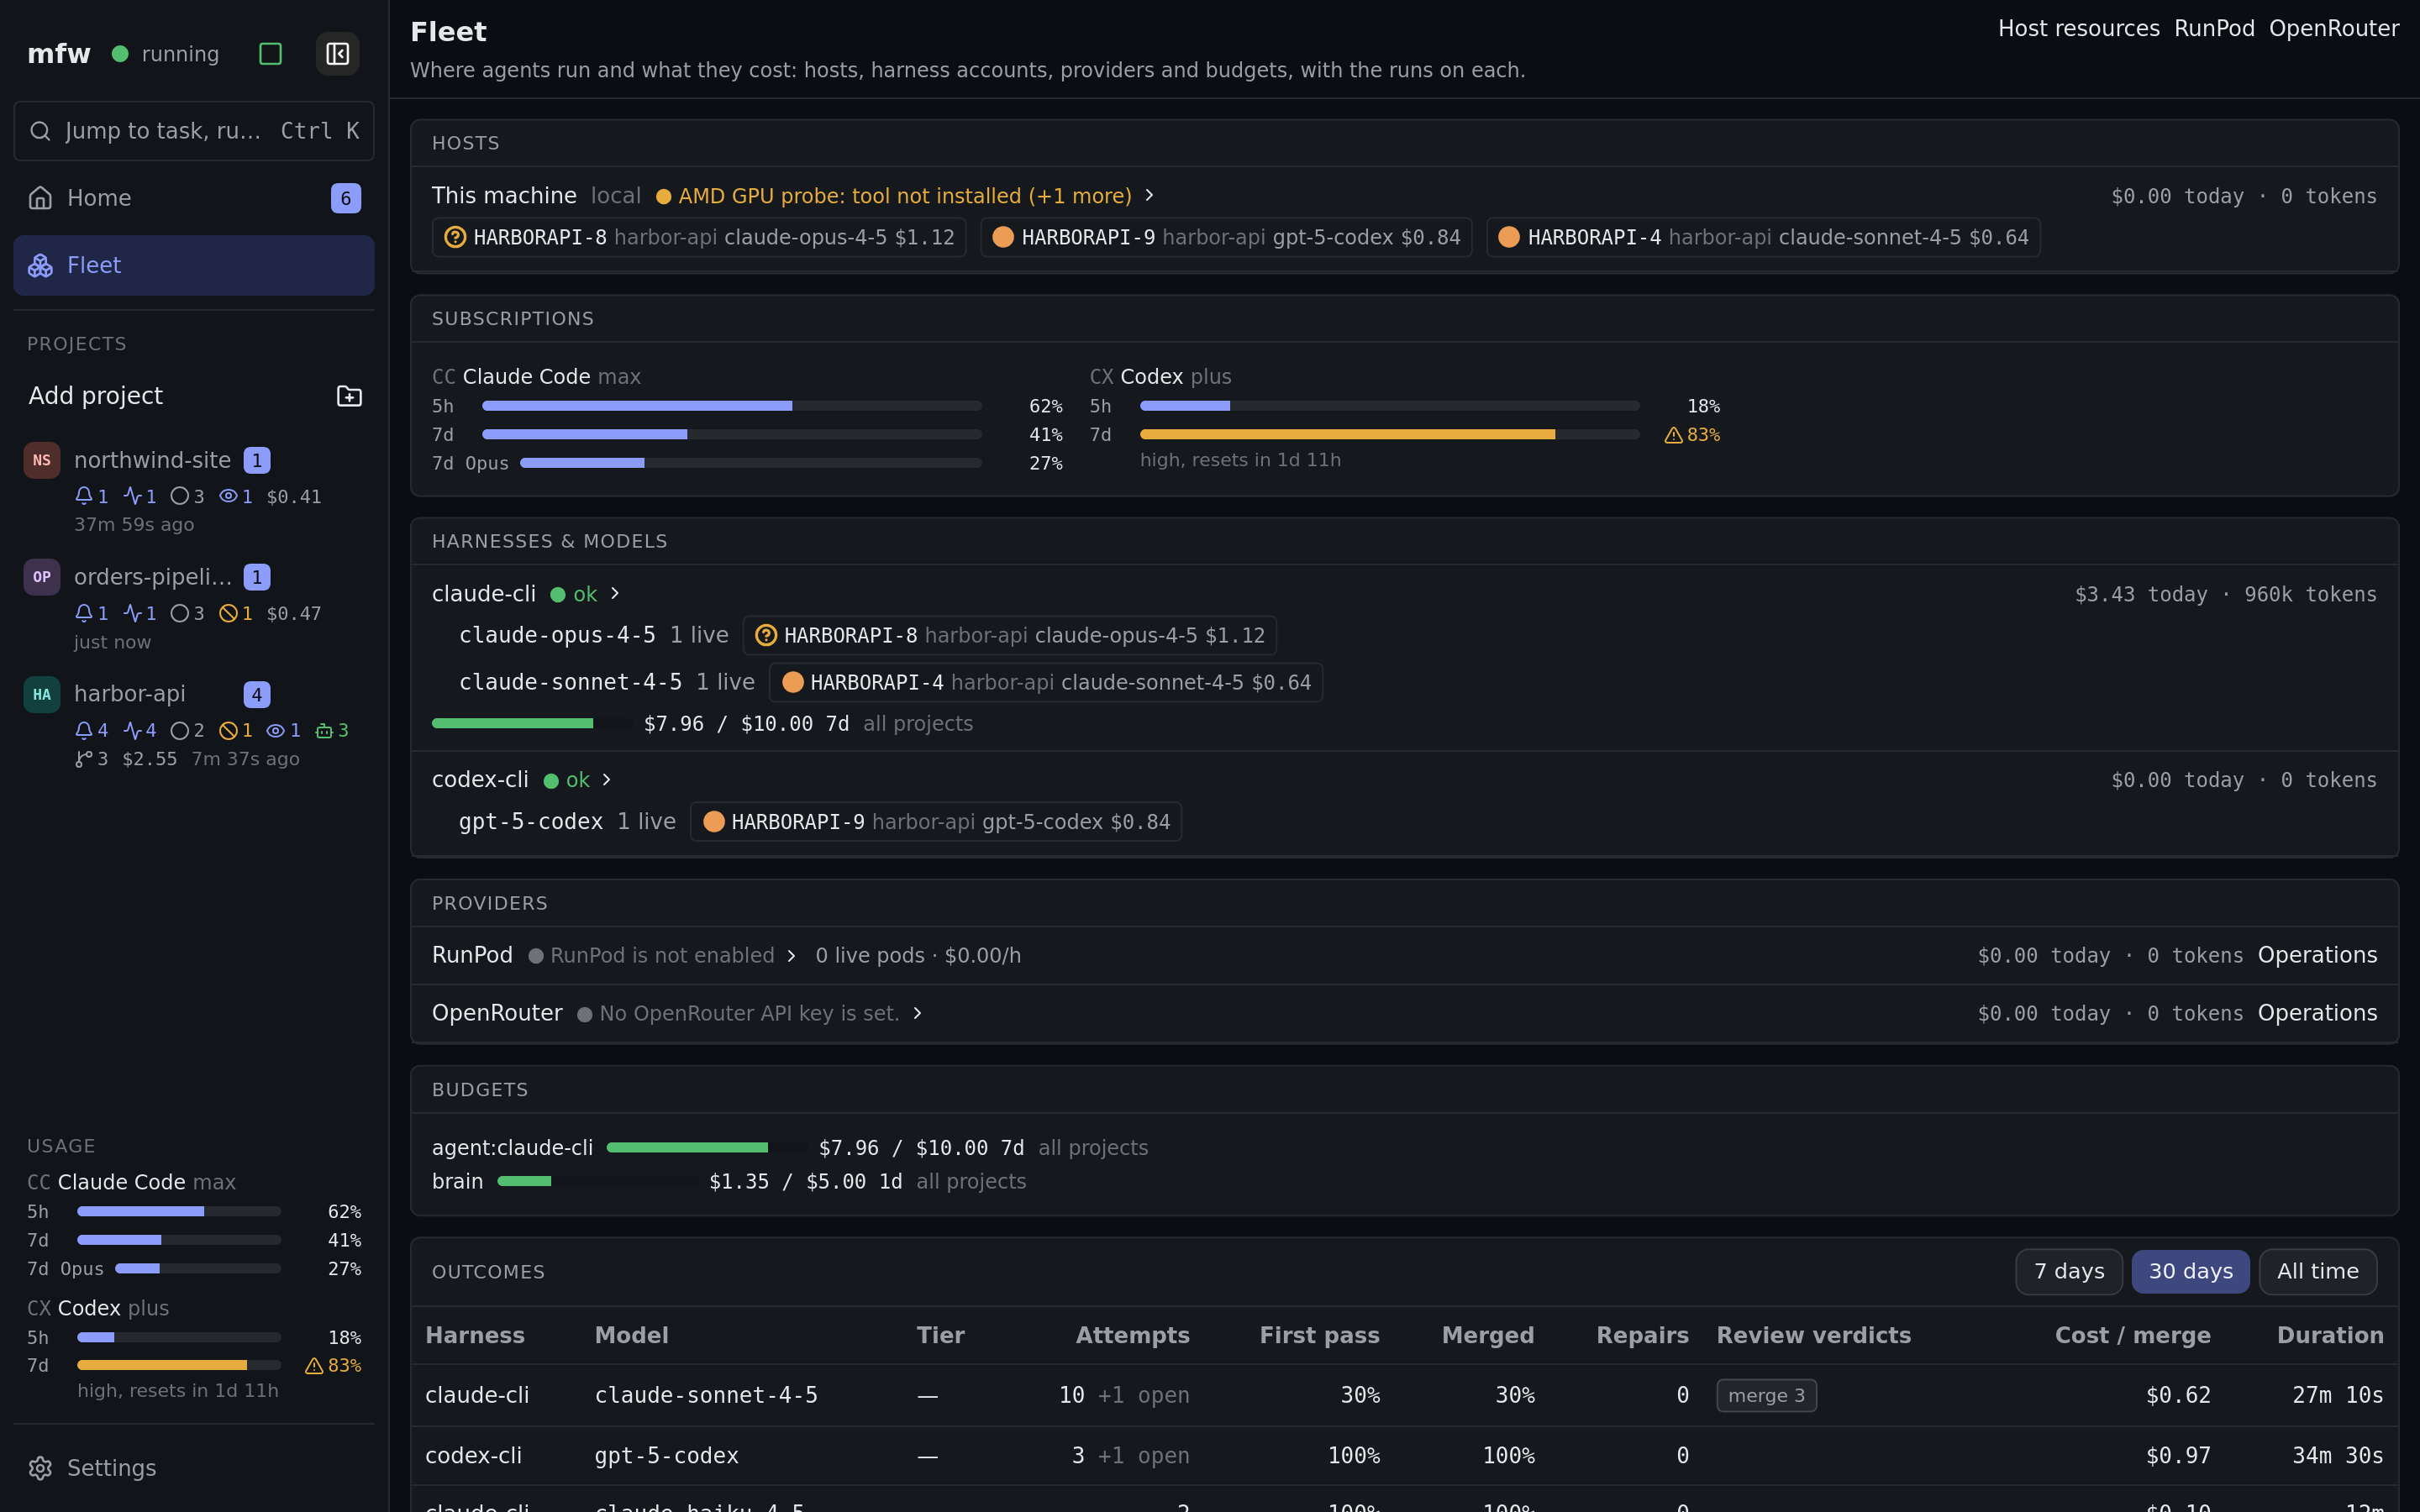Viewport: 2420px width, 1512px height.
Task: Open Operations for the RunPod provider
Action: click(x=2317, y=955)
